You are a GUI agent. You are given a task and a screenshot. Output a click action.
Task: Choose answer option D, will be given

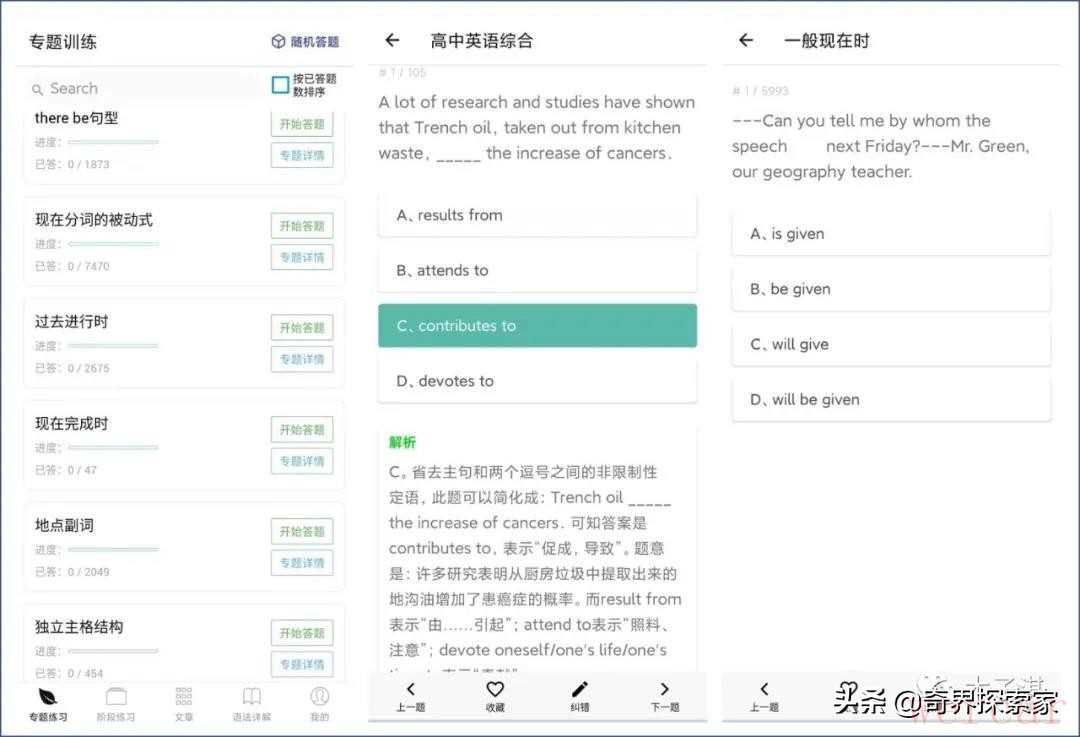click(891, 400)
